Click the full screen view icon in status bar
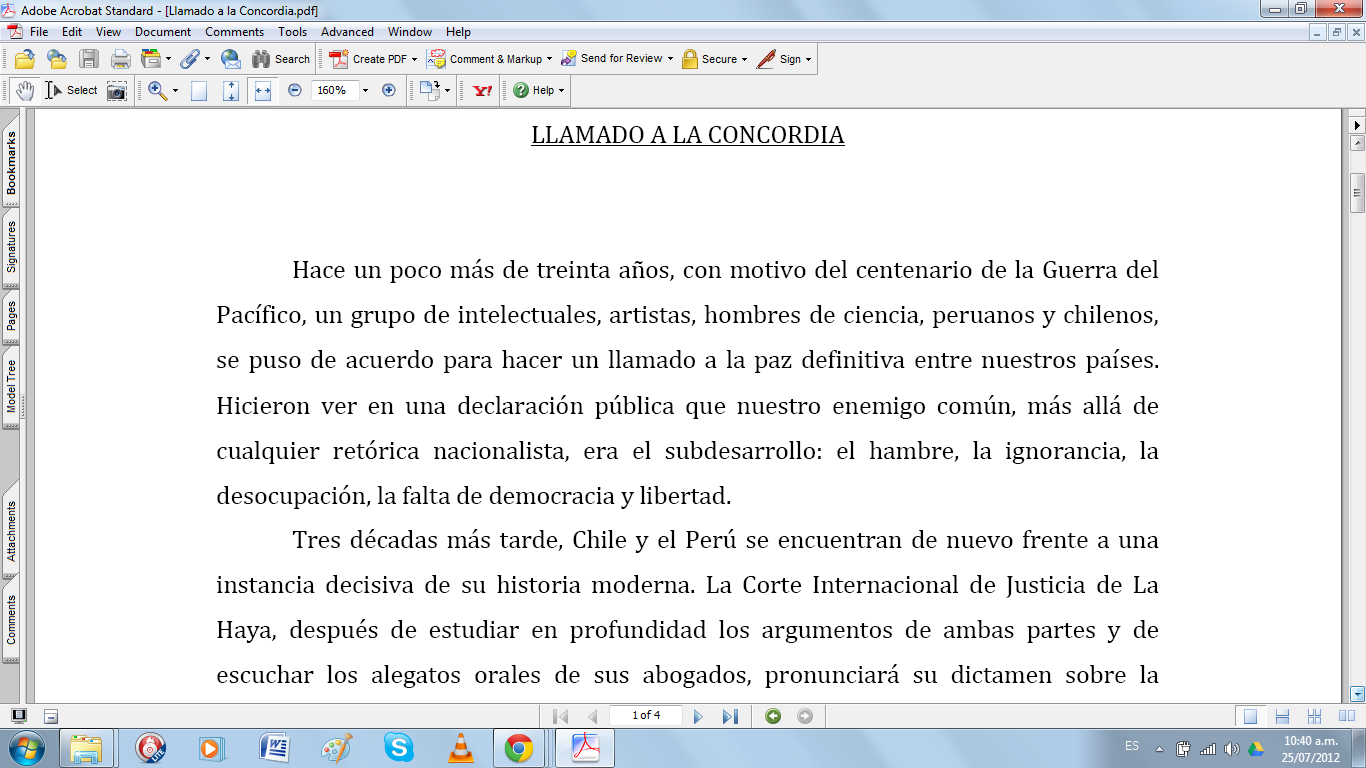 [x=18, y=716]
